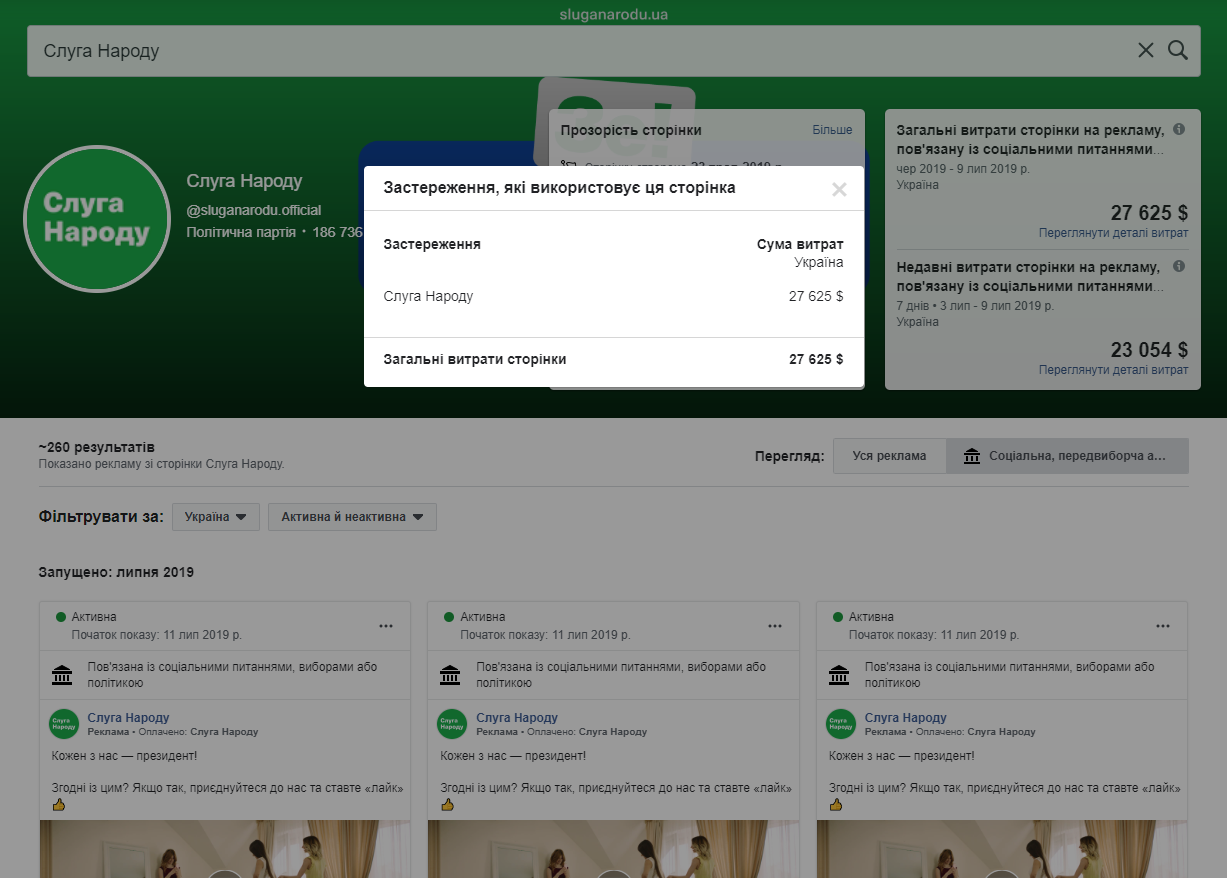The height and width of the screenshot is (878, 1227).
Task: Click the info icon beside recent ad spend
Action: click(x=1179, y=267)
